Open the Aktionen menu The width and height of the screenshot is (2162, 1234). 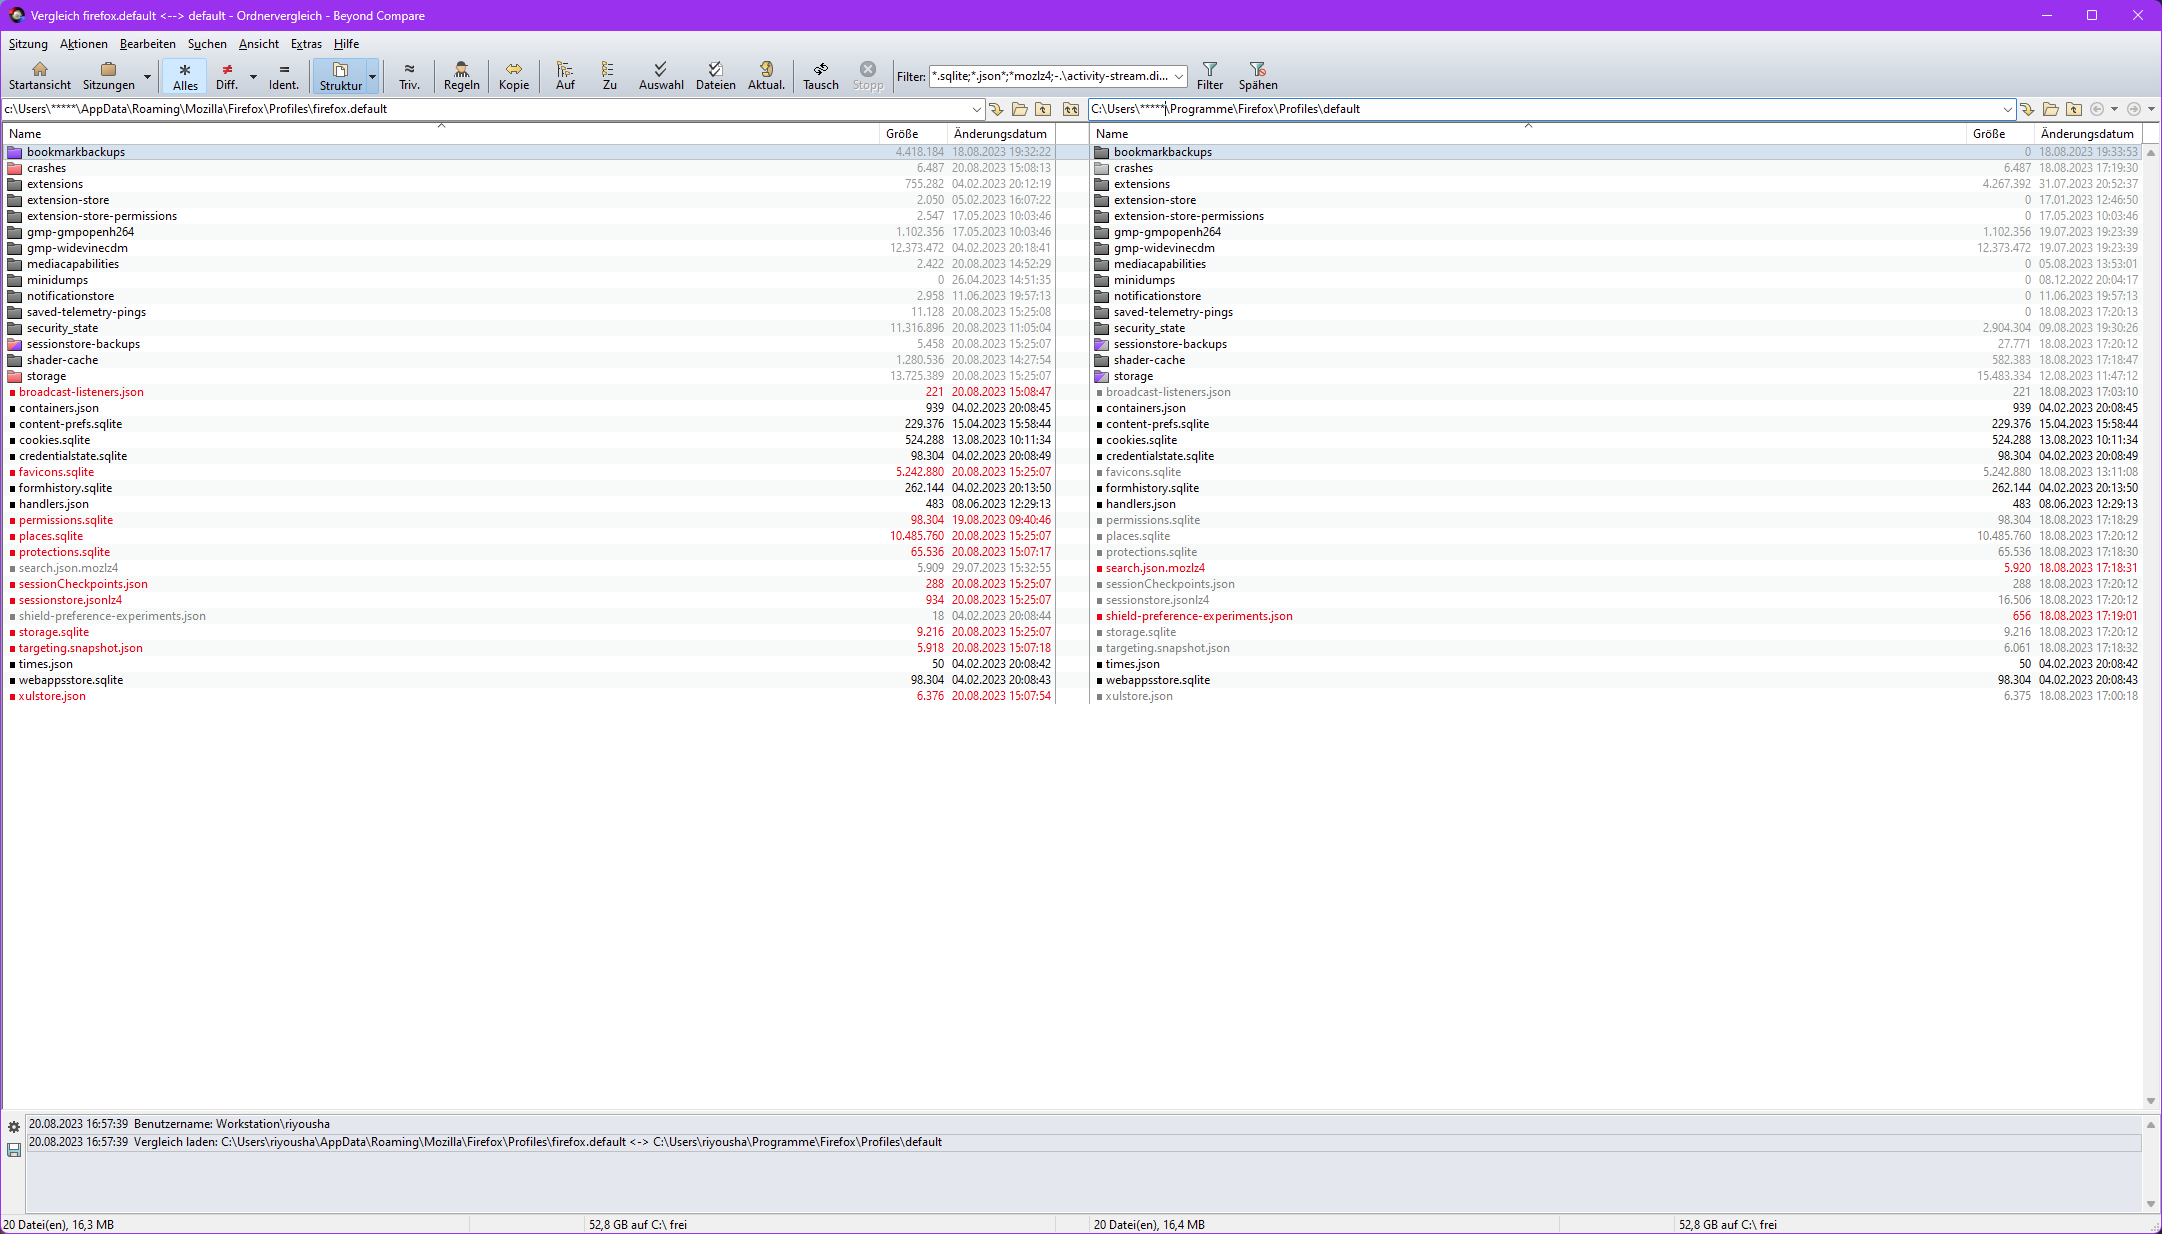click(83, 44)
